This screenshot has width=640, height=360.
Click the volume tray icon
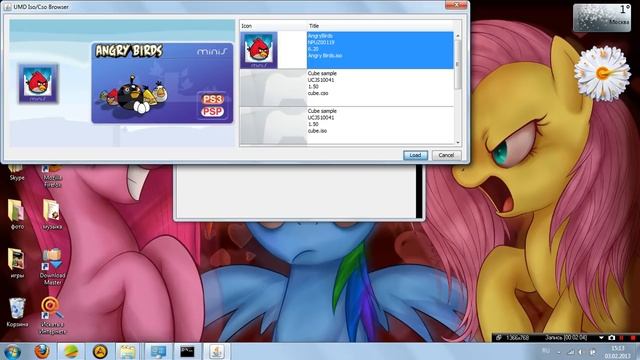(581, 352)
